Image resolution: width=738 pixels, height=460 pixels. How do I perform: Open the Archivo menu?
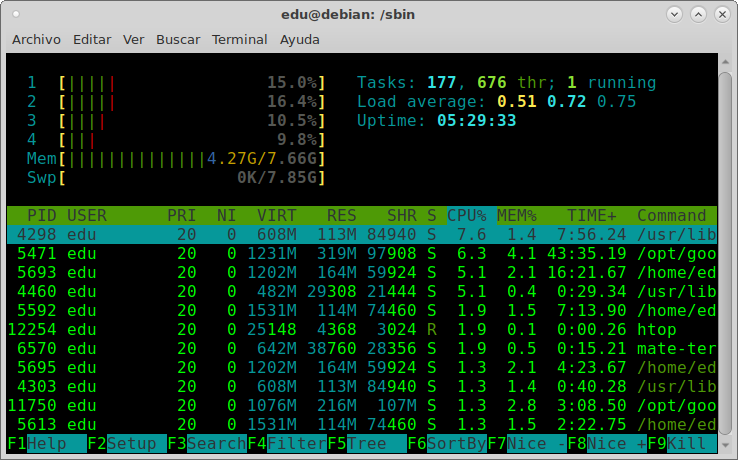(36, 39)
